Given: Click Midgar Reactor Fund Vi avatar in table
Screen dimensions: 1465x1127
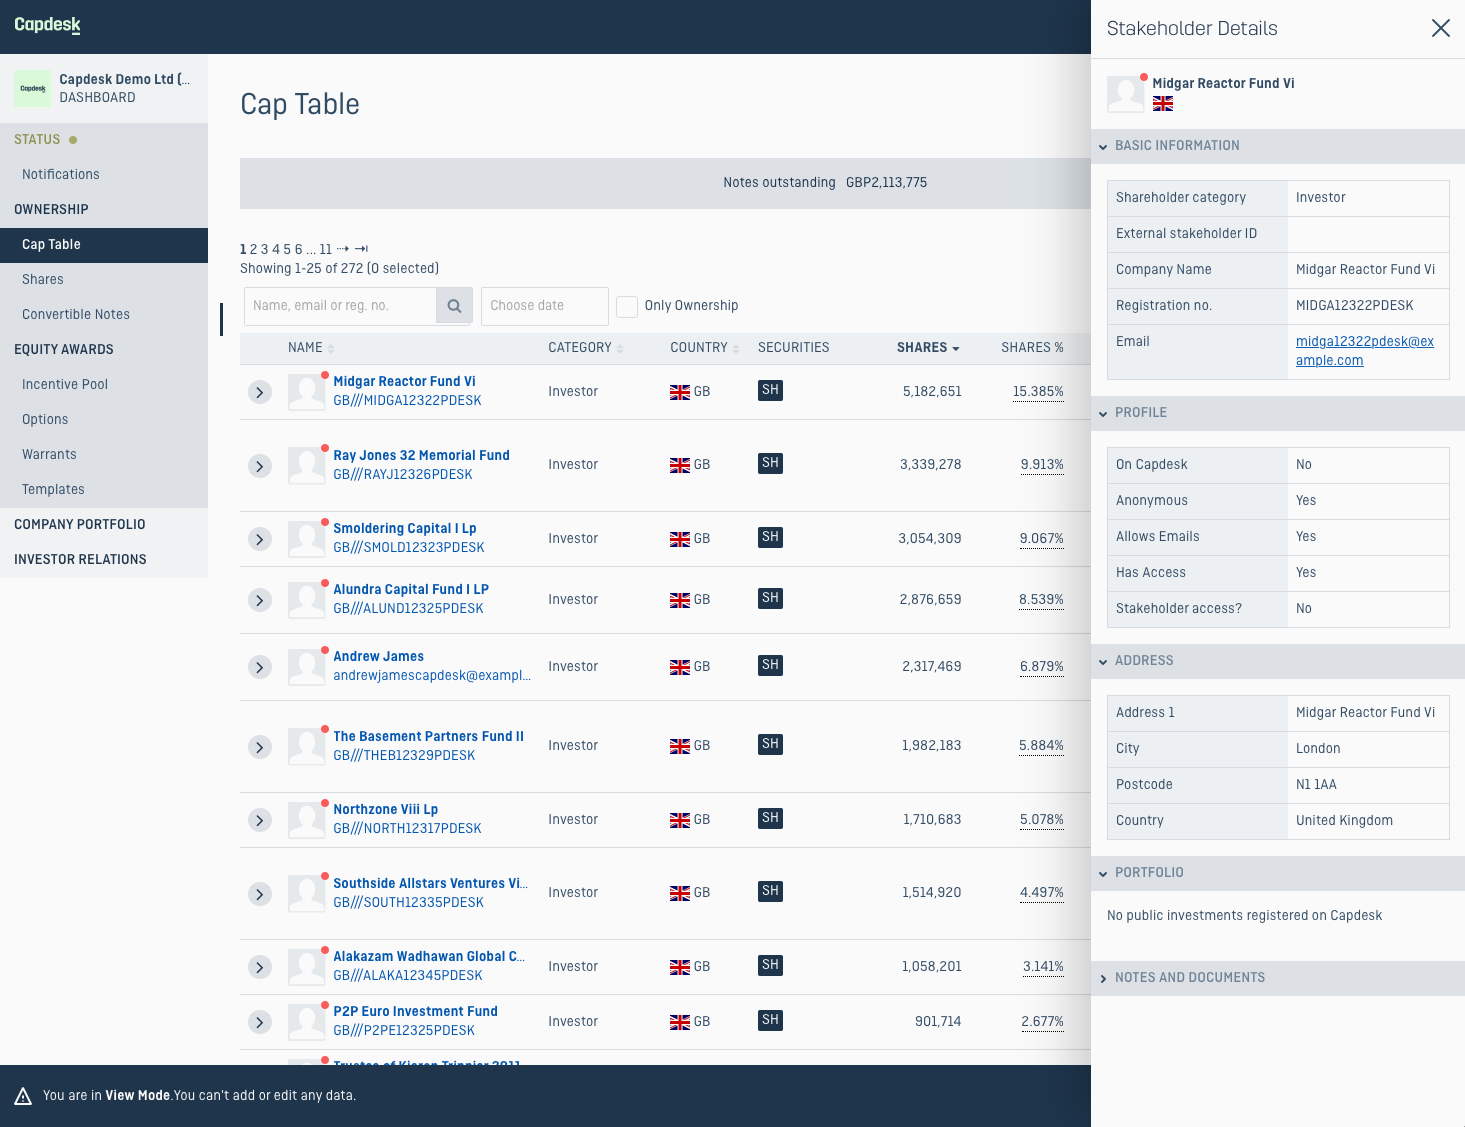Looking at the screenshot, I should tap(306, 392).
